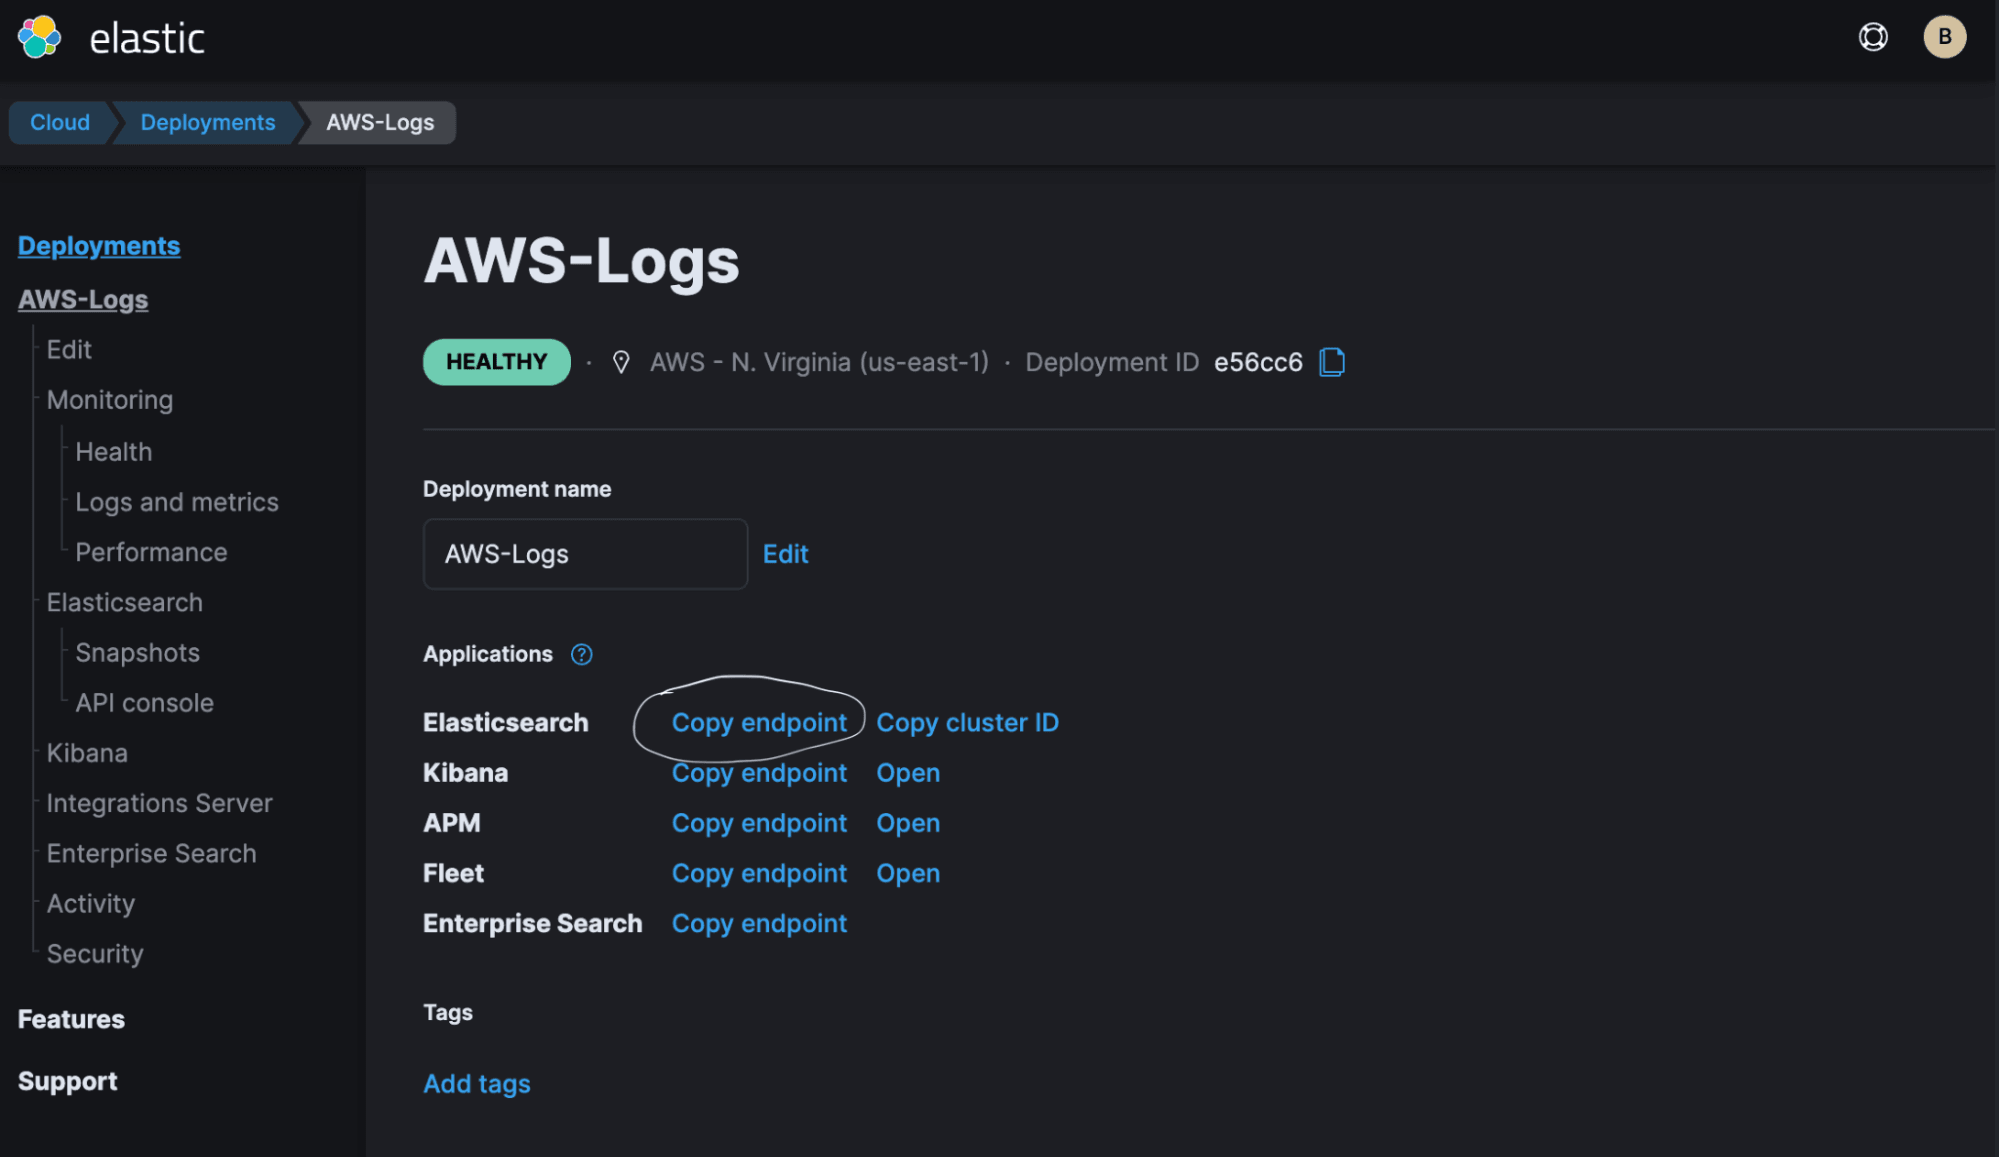
Task: Open Fleet application
Action: (x=908, y=873)
